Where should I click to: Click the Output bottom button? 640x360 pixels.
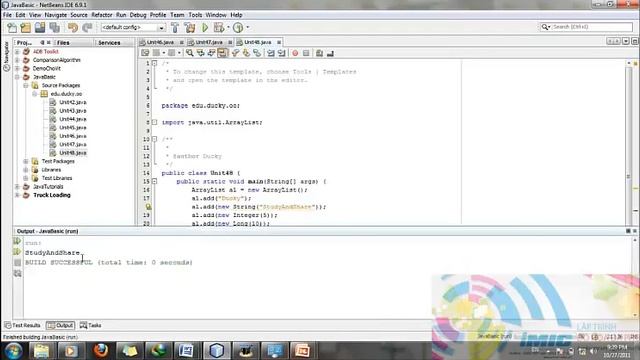(x=60, y=325)
